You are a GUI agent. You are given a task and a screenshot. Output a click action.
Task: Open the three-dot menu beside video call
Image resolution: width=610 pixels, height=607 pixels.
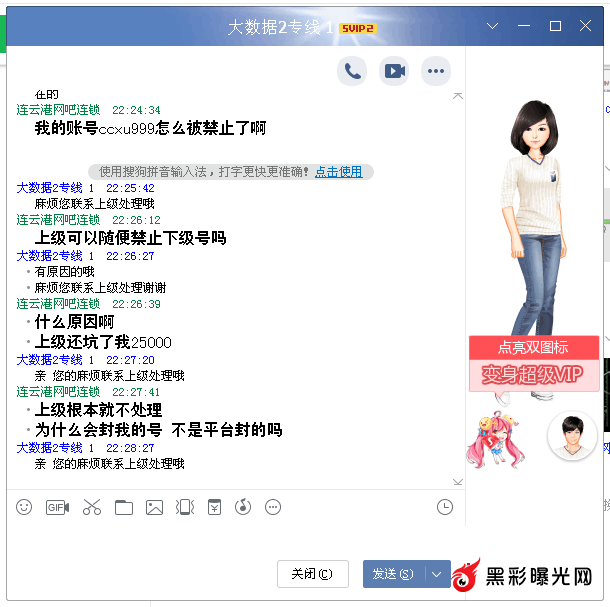click(435, 71)
